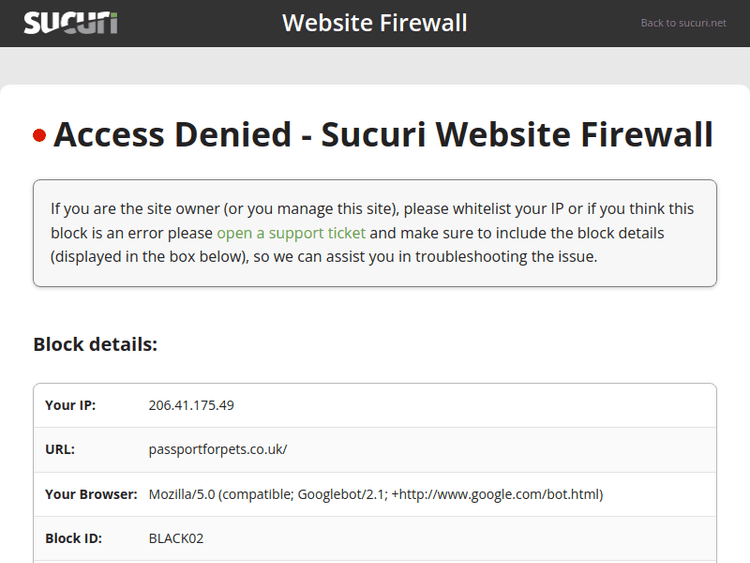Click the IP address 206.41.175.49
This screenshot has width=750, height=563.
(x=191, y=406)
